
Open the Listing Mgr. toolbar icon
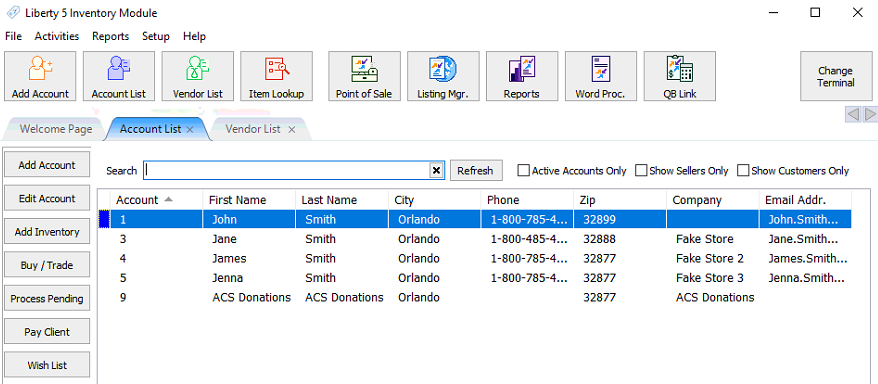443,76
